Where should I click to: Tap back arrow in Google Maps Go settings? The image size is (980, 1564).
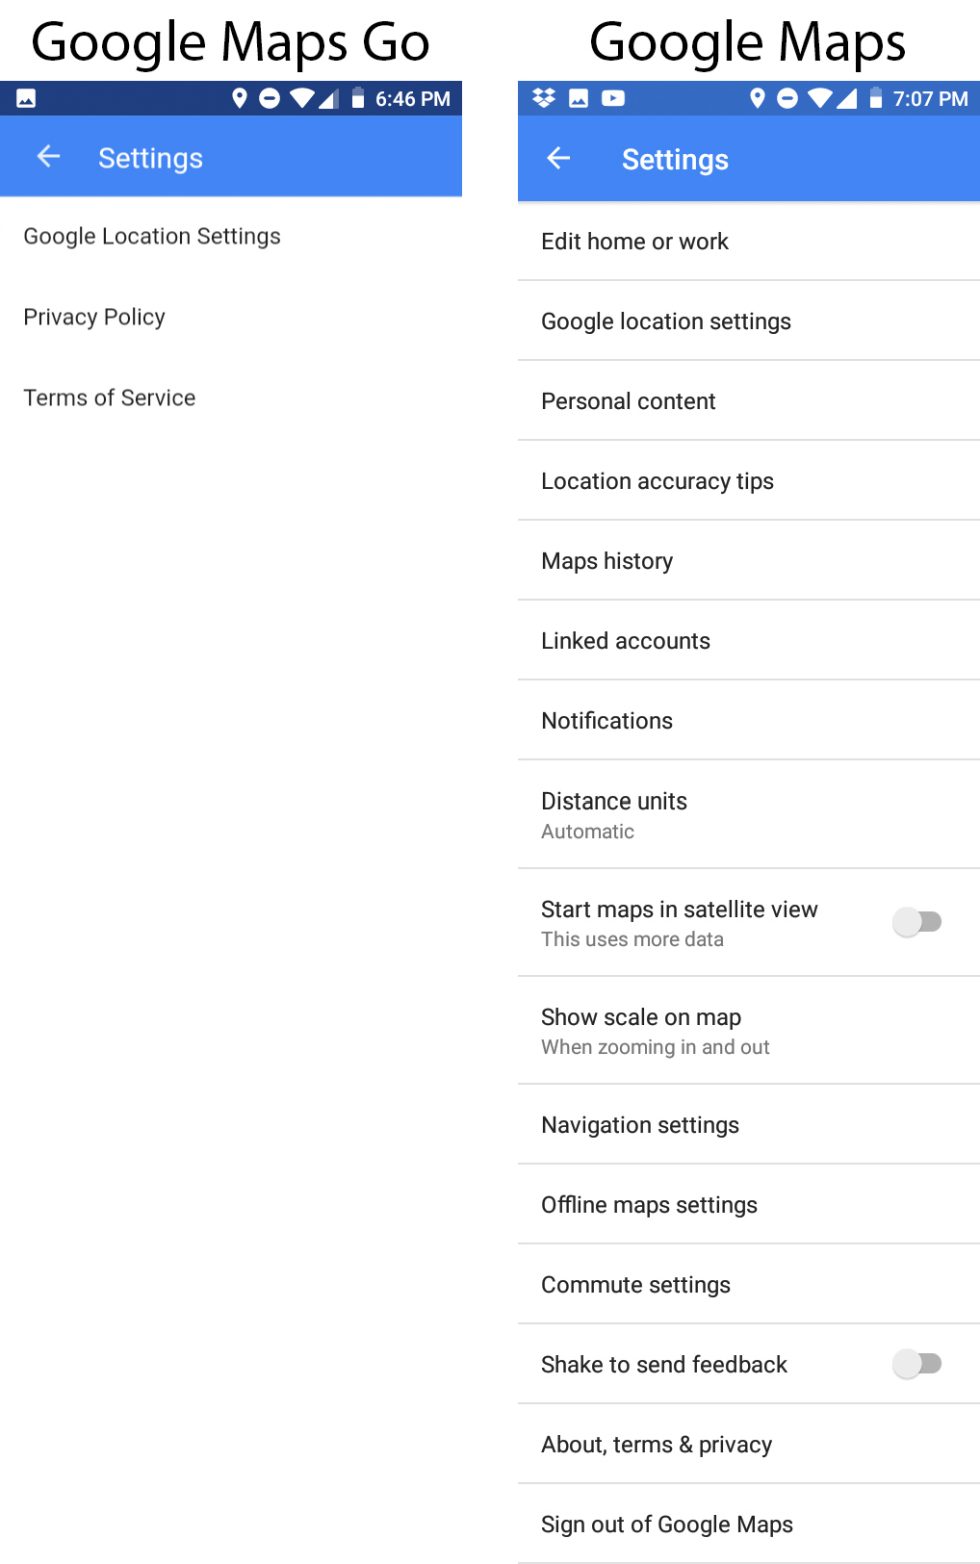[48, 156]
